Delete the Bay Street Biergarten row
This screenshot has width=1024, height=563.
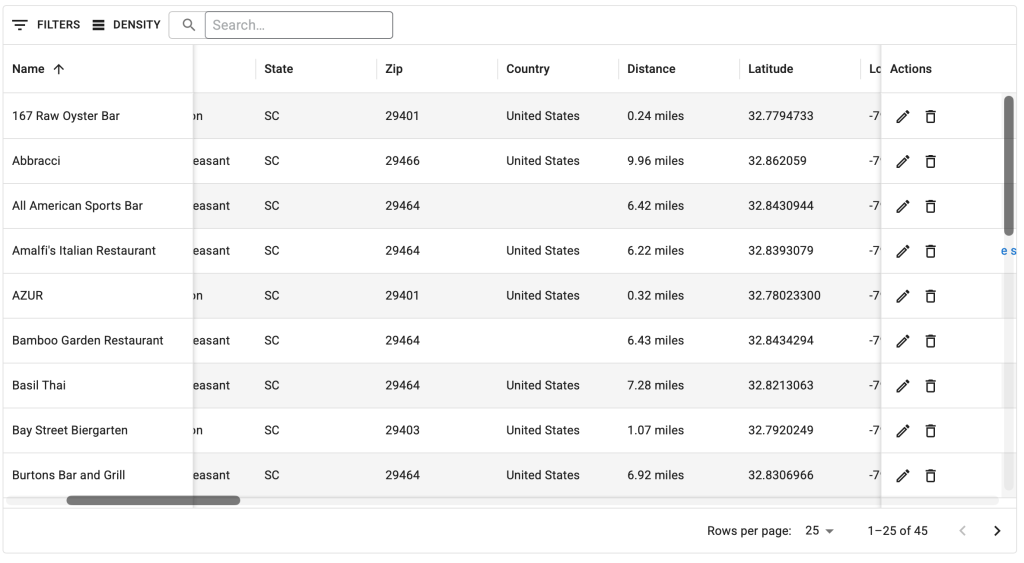[x=931, y=431]
